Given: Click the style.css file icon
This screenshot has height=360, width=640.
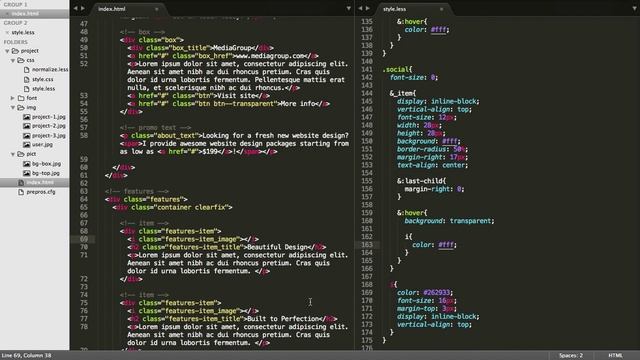Looking at the screenshot, I should pos(27,79).
